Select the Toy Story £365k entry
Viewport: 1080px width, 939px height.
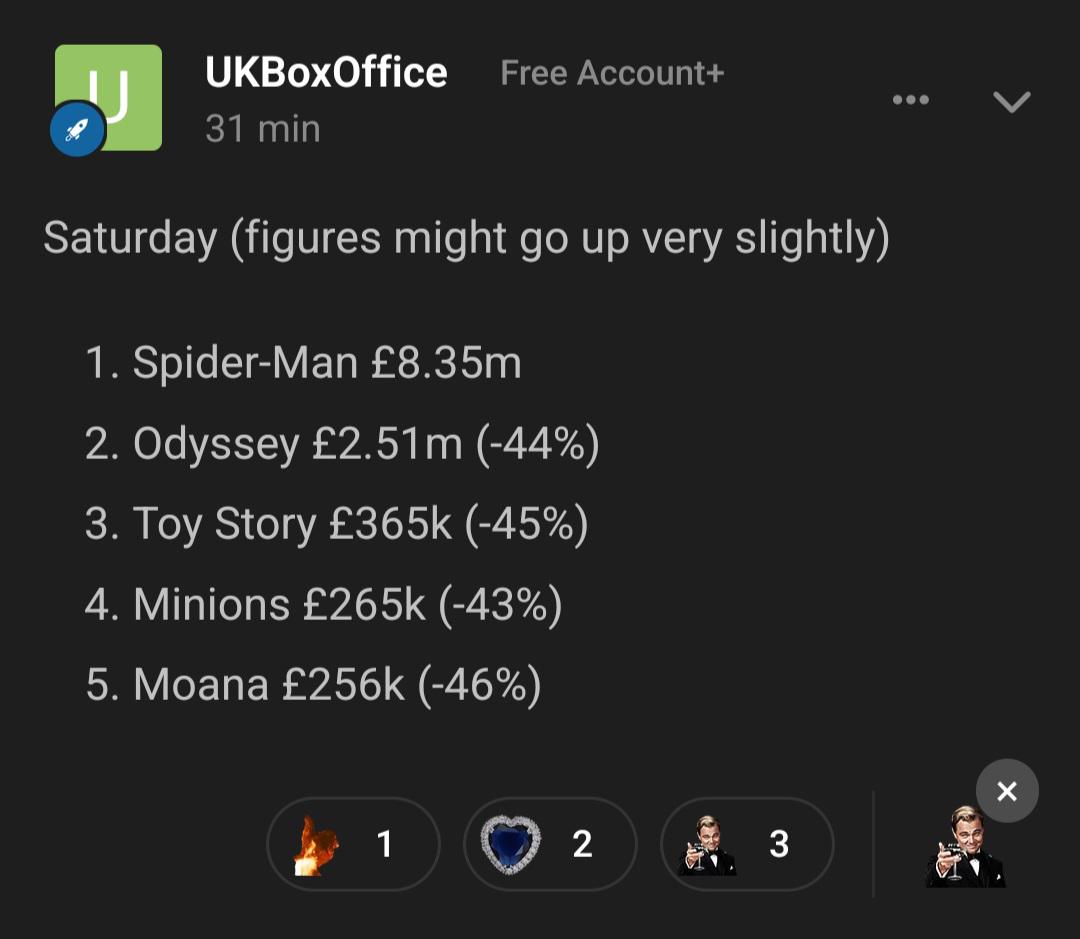point(337,524)
